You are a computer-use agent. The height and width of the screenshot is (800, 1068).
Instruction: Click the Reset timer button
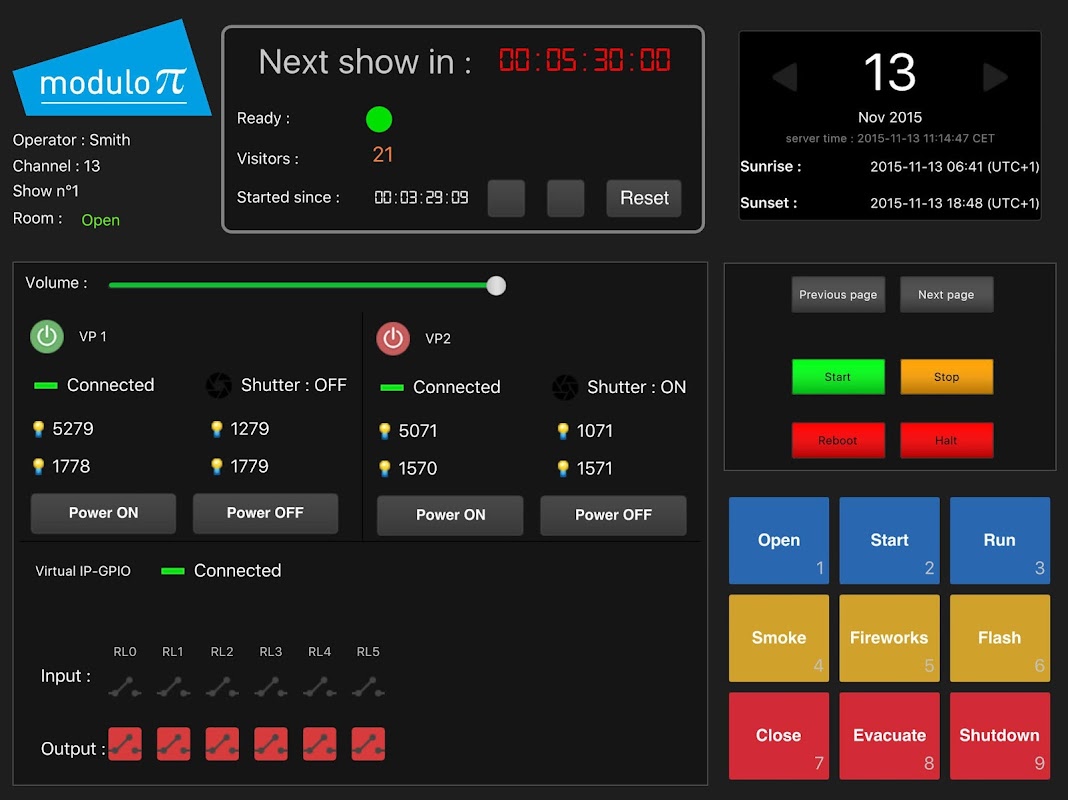644,198
